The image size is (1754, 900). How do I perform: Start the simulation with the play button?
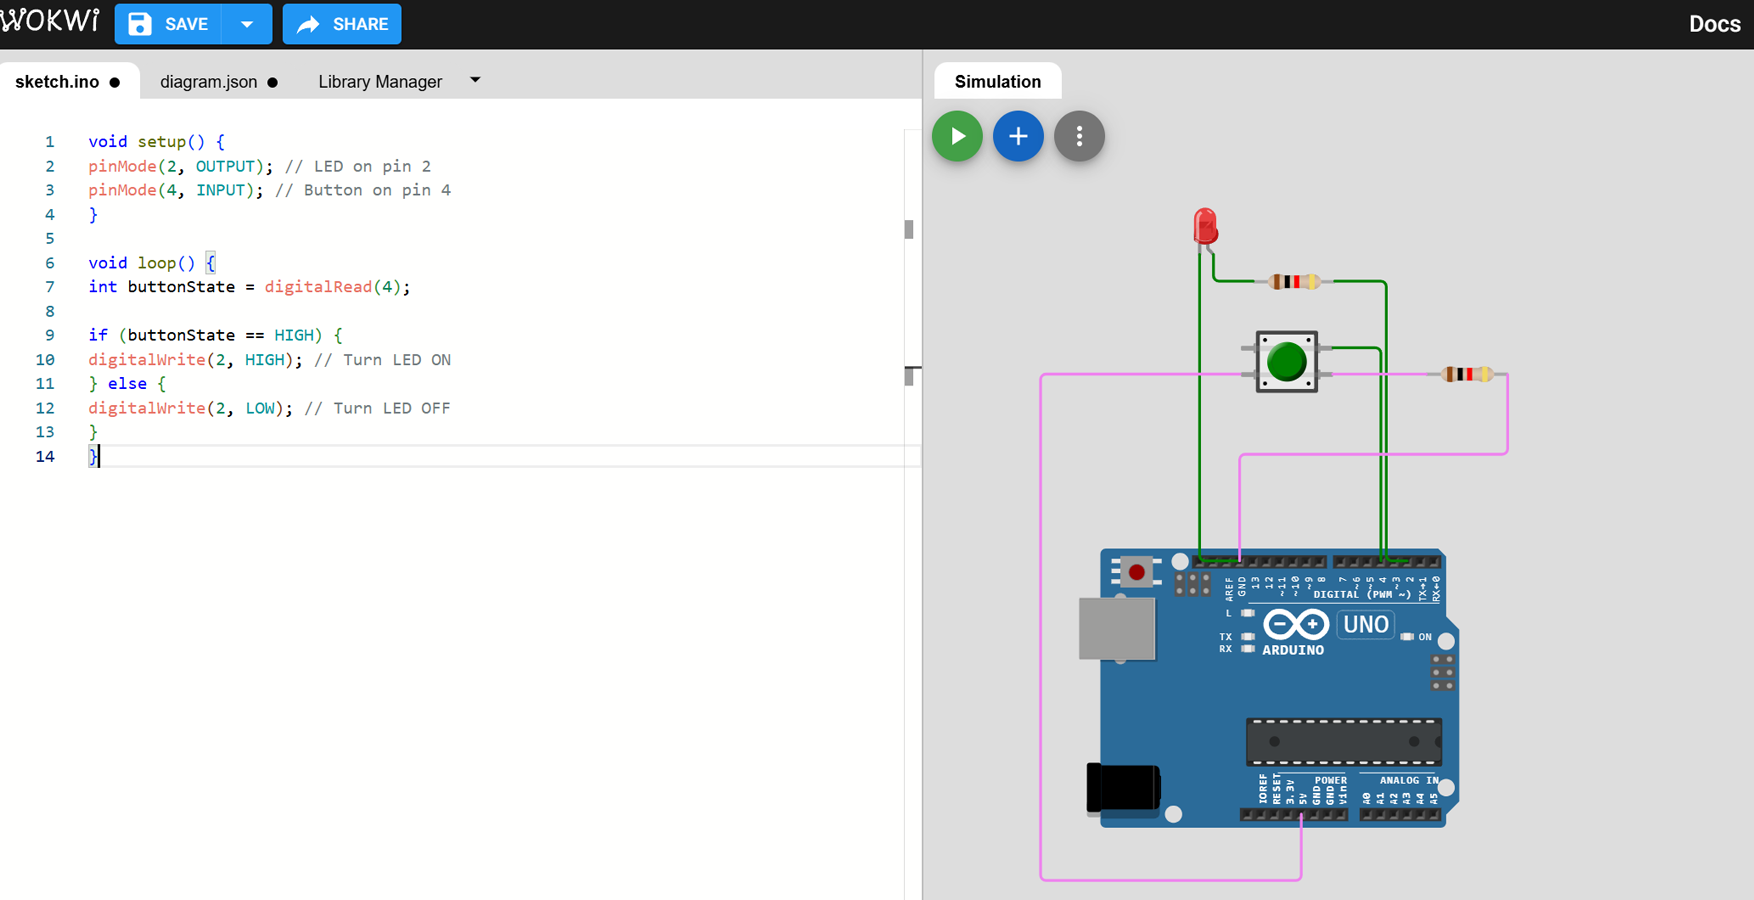point(957,136)
